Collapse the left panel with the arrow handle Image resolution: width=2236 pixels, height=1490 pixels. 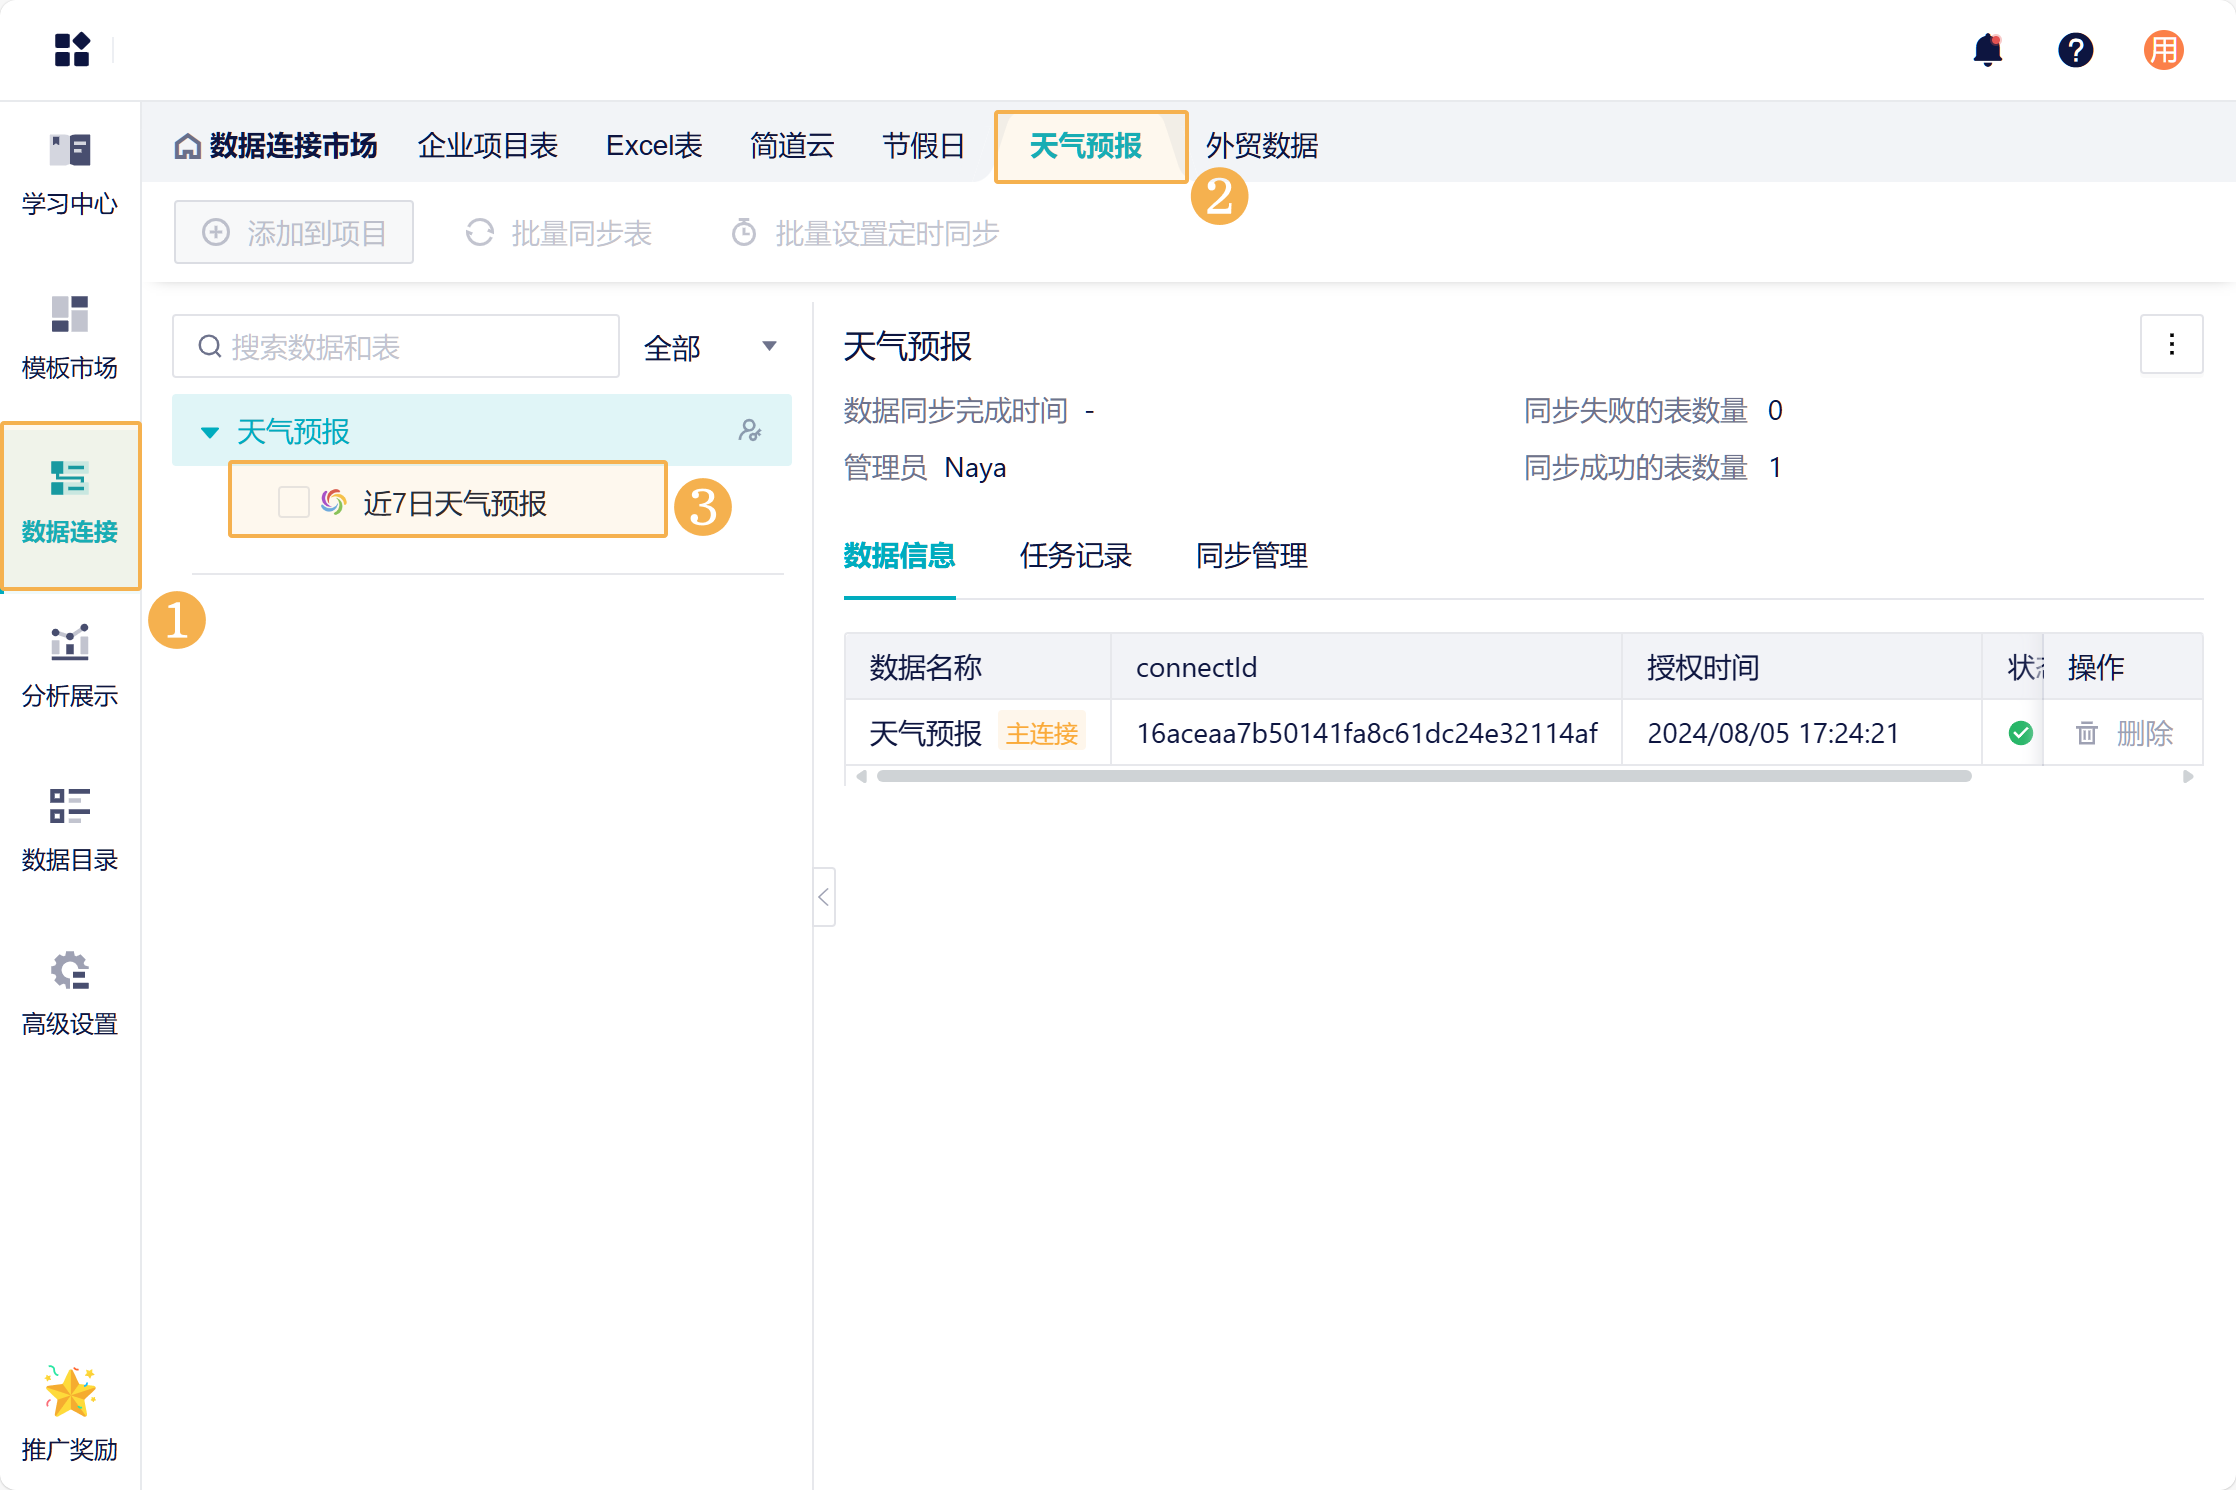(x=823, y=897)
